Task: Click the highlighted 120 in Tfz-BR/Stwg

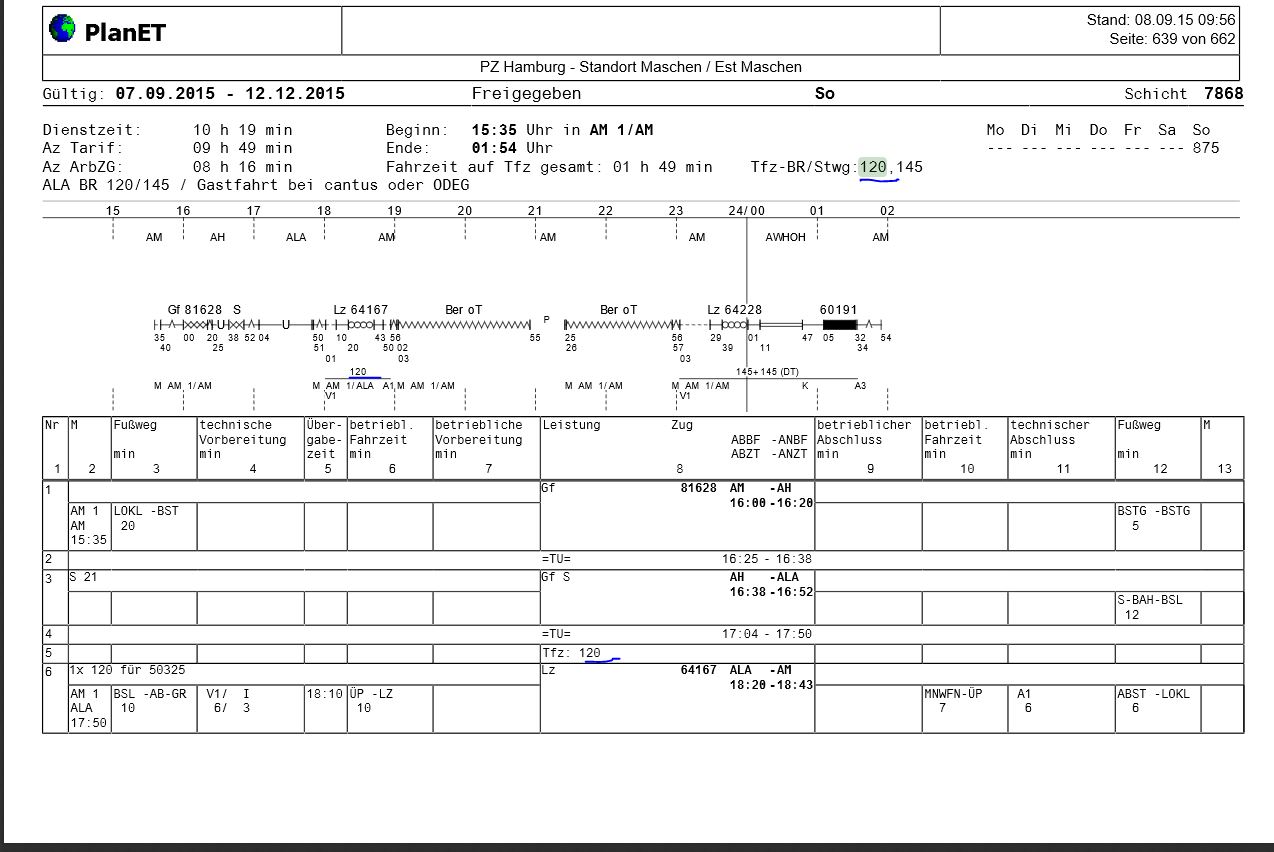Action: (x=873, y=167)
